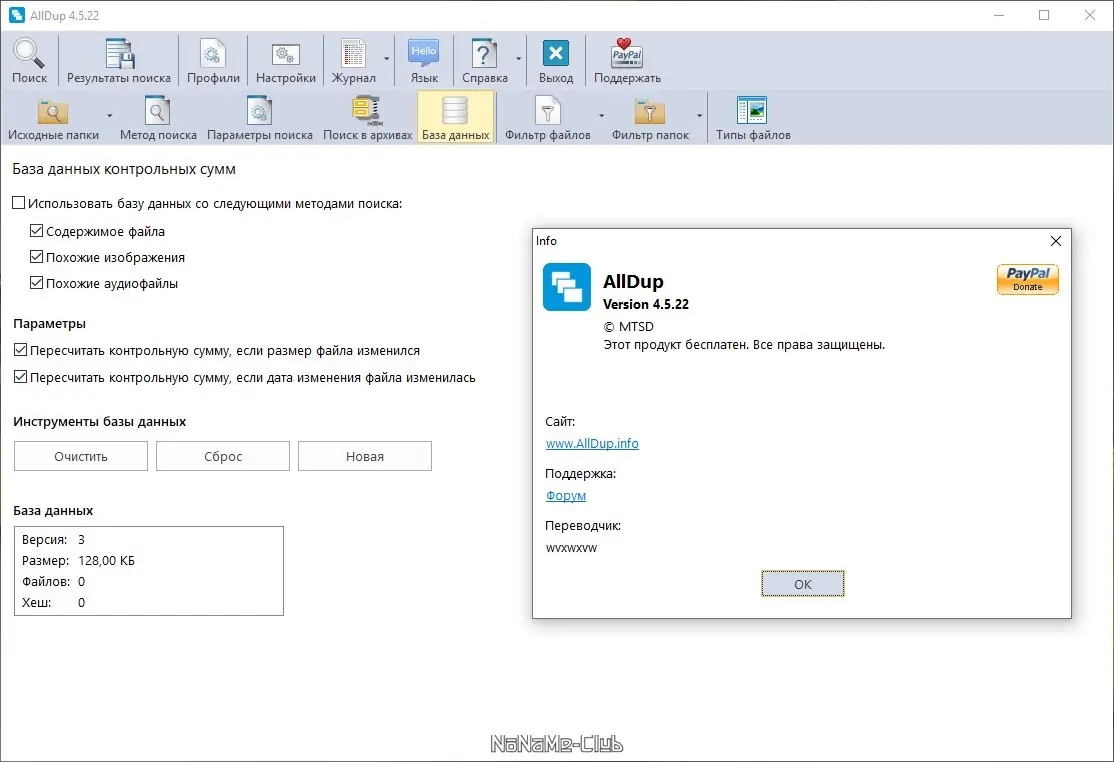Click '© MTSD' copyright text

tap(629, 326)
